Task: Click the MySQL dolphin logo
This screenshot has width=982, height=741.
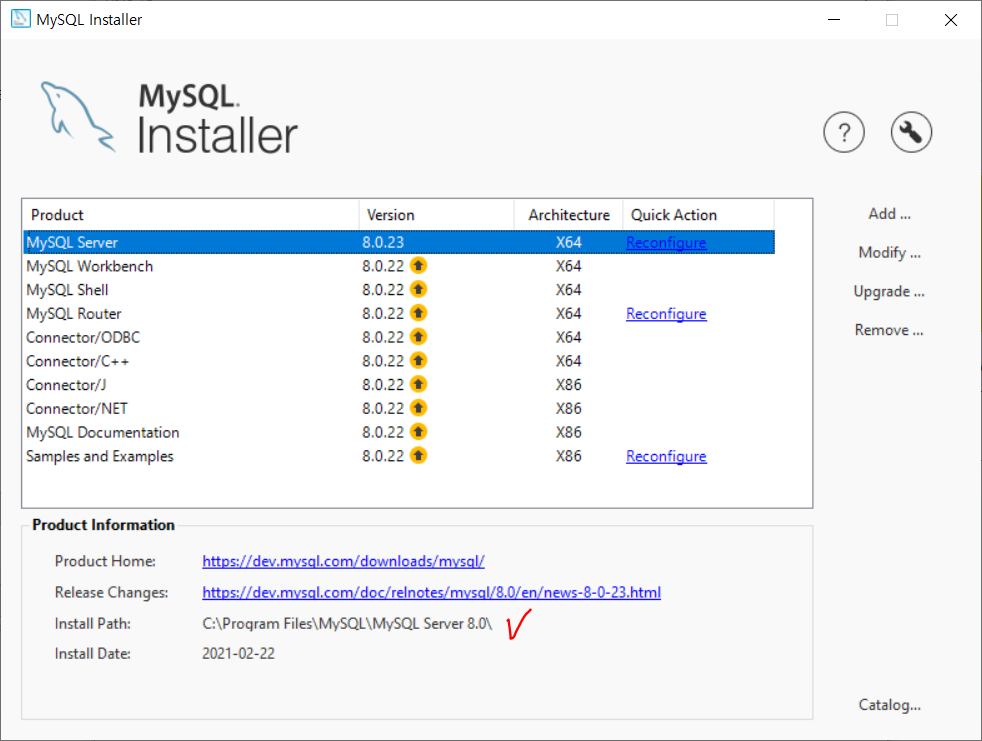Action: tap(78, 117)
